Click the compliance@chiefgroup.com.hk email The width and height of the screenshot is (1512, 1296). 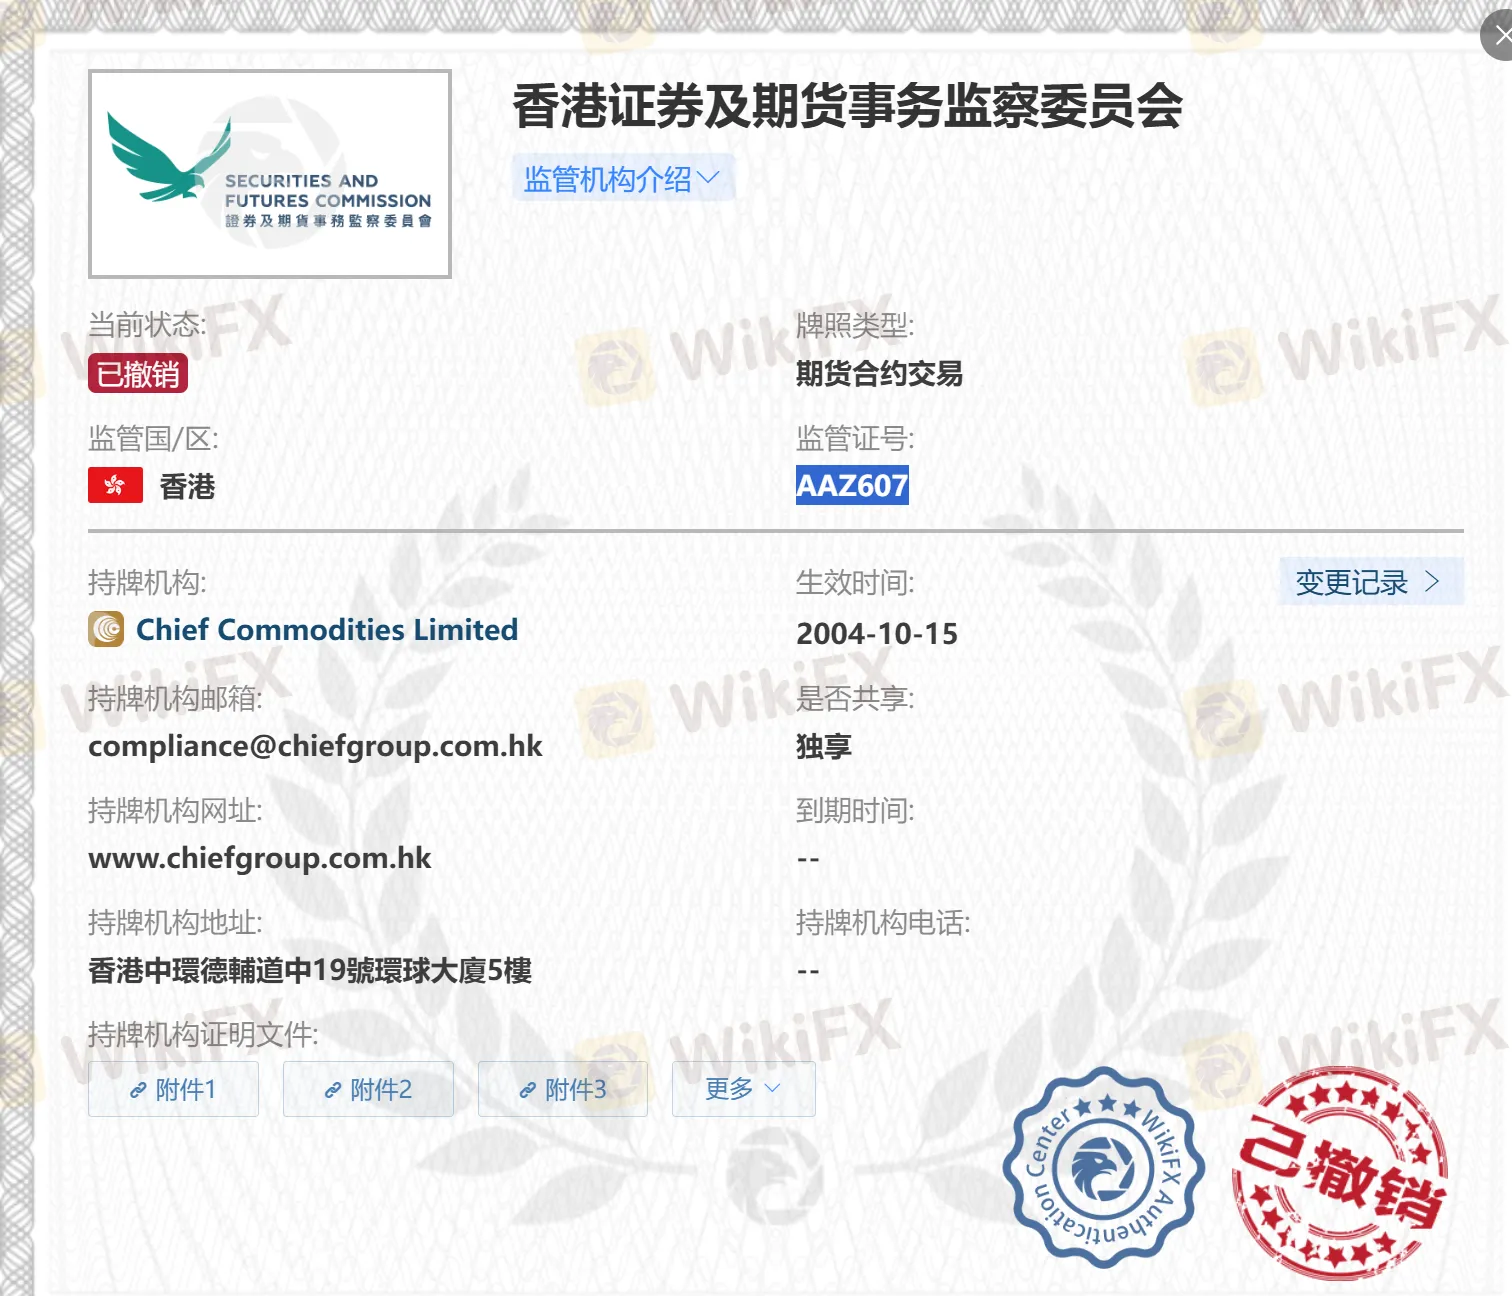click(x=315, y=746)
